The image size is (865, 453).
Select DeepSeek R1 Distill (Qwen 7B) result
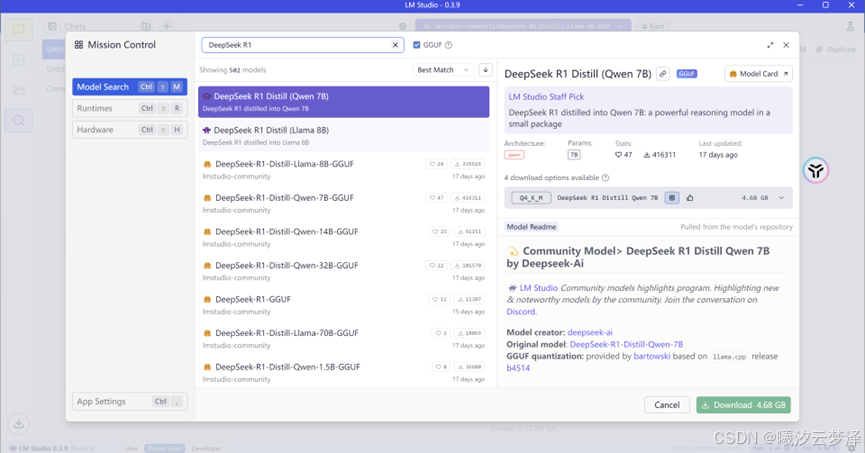coord(344,102)
